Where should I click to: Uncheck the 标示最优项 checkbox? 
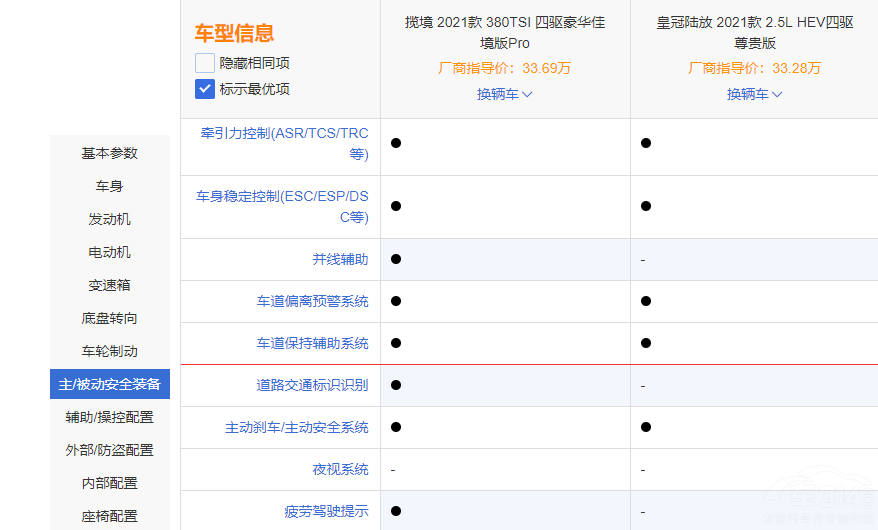[205, 89]
